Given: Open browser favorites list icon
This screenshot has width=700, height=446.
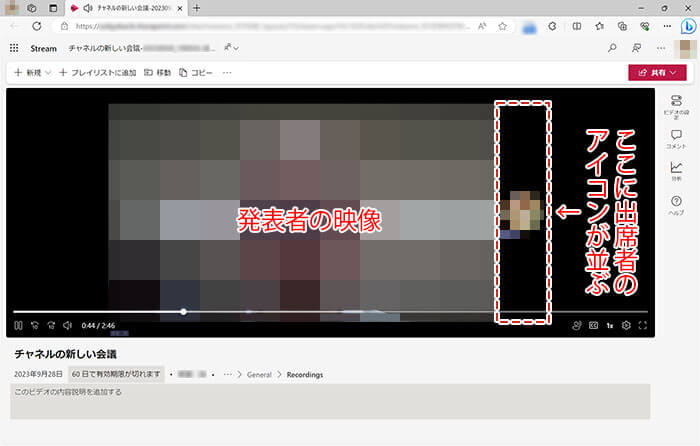Looking at the screenshot, I should [600, 26].
